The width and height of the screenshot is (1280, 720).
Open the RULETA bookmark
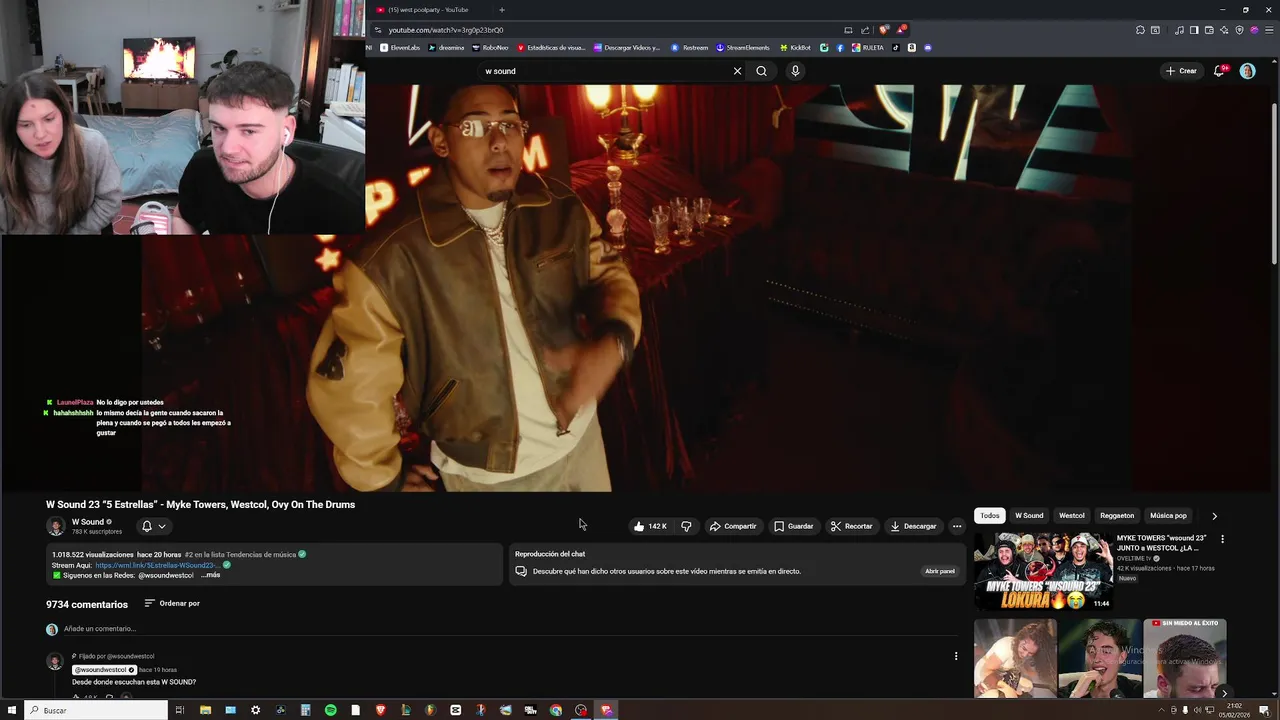pos(868,47)
